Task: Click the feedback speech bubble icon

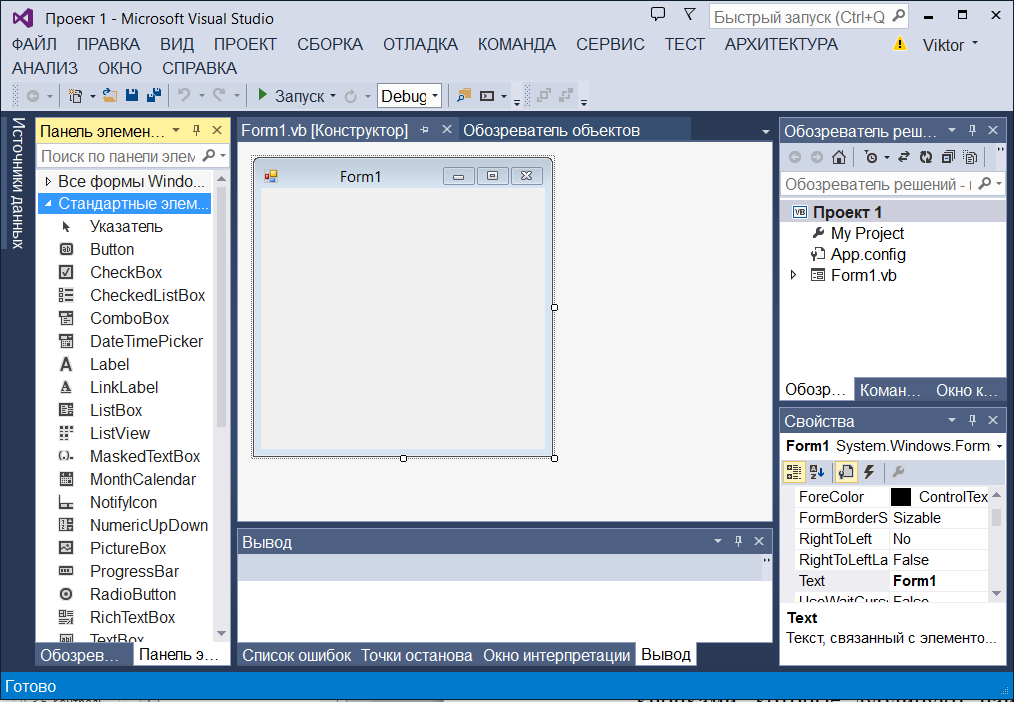Action: [658, 14]
